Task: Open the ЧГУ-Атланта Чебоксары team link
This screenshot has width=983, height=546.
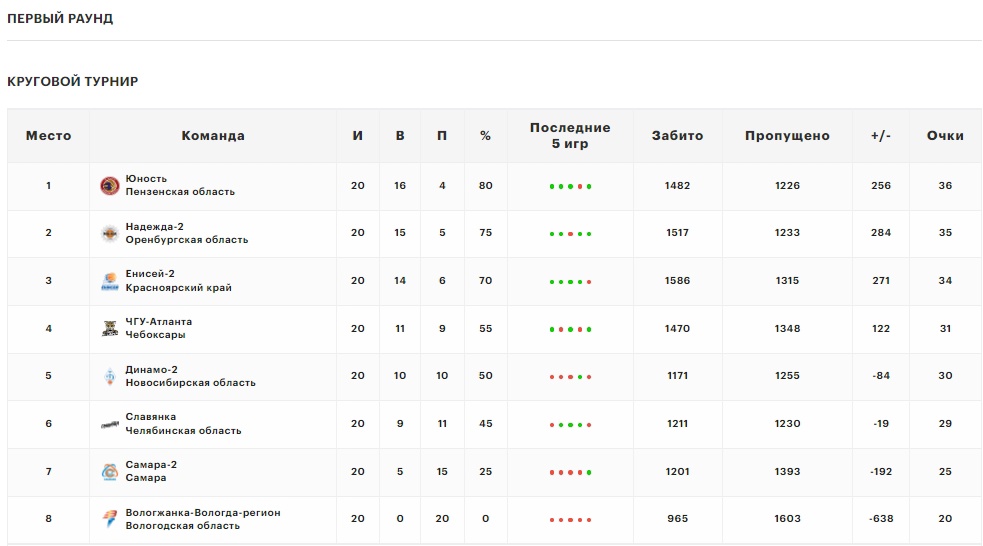Action: [159, 328]
